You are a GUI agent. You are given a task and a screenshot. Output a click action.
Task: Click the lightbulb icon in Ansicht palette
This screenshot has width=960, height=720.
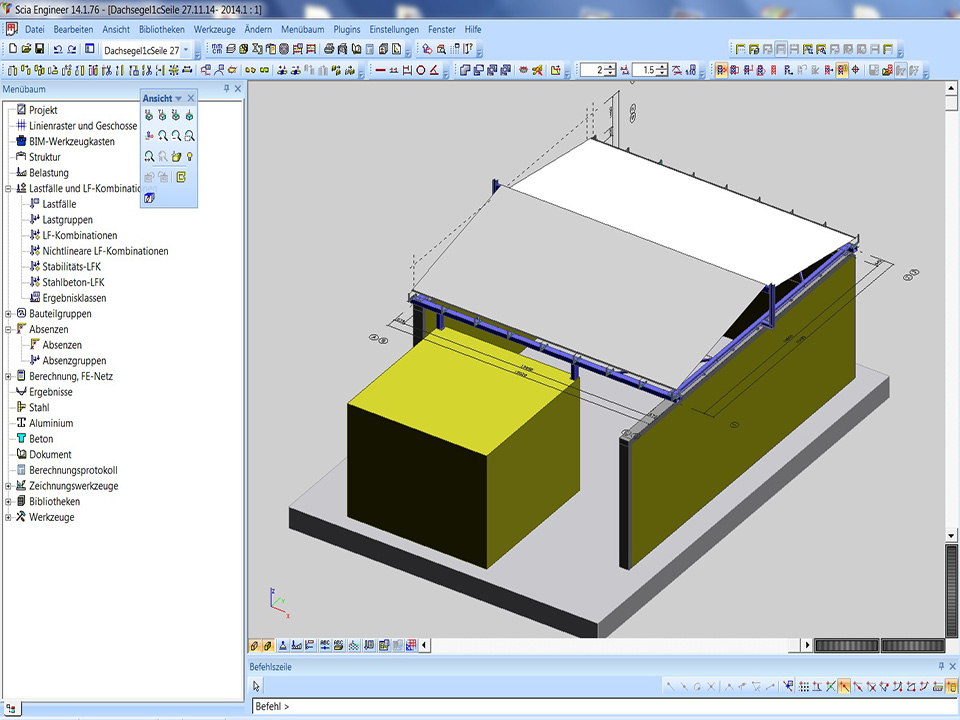[189, 157]
